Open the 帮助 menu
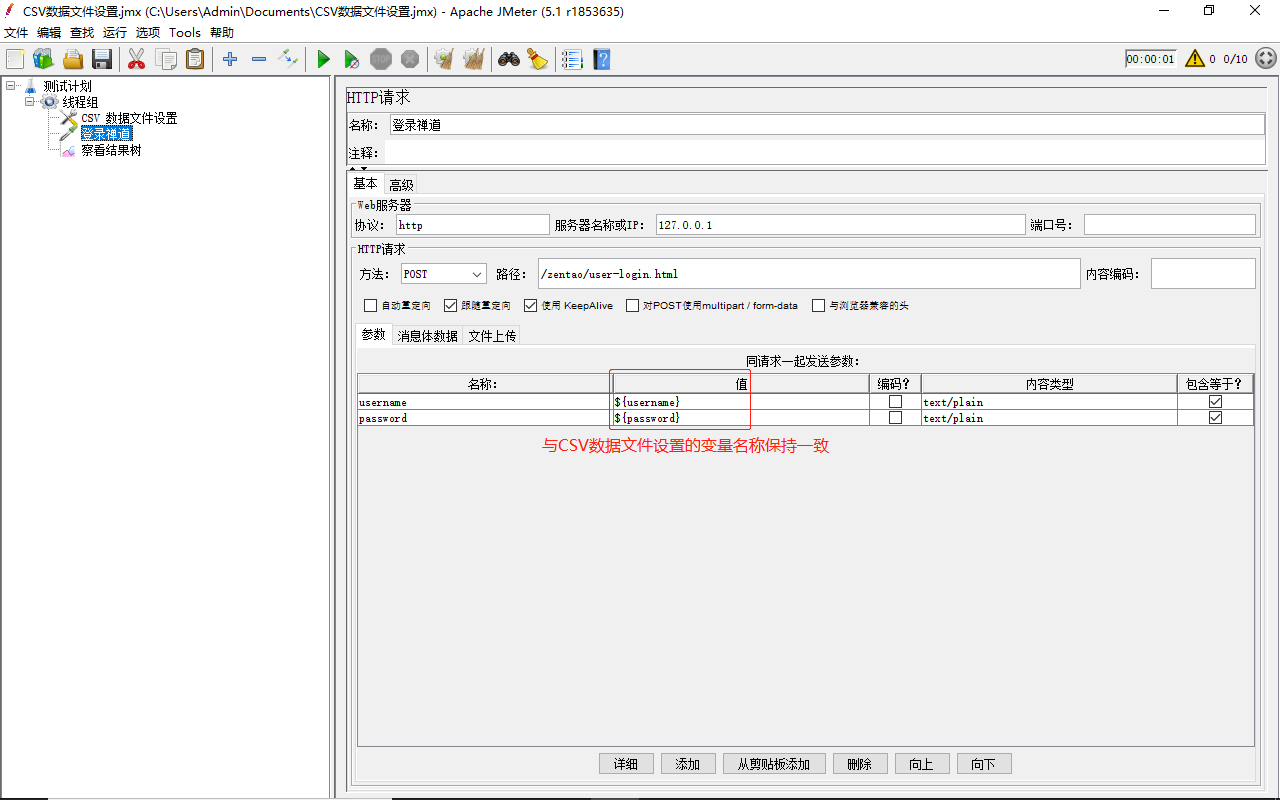The image size is (1280, 800). [x=222, y=32]
